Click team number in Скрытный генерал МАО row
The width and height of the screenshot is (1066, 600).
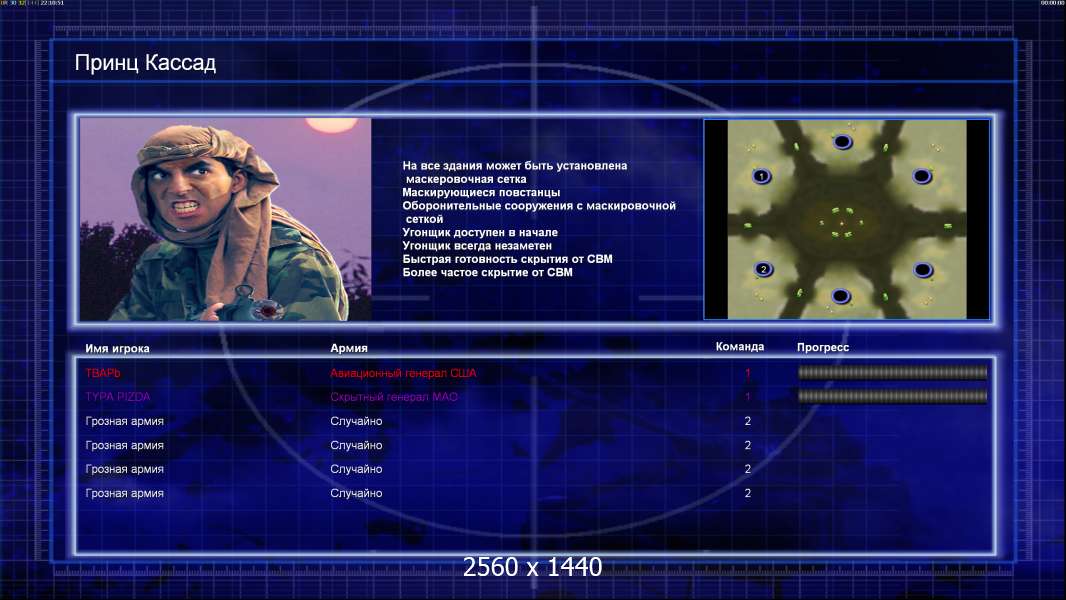pos(747,397)
